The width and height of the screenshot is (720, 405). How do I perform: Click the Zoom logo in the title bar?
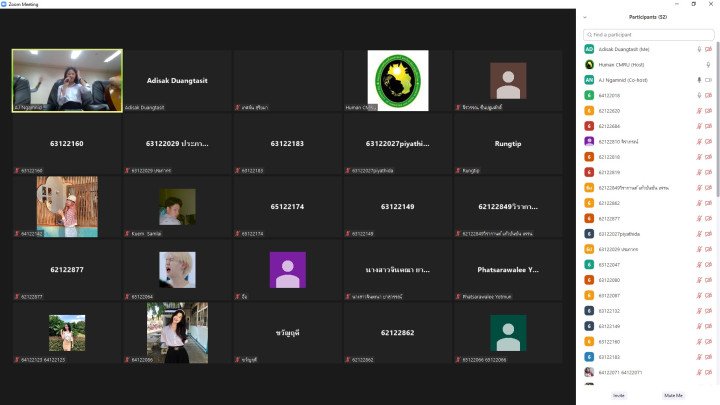(x=4, y=4)
